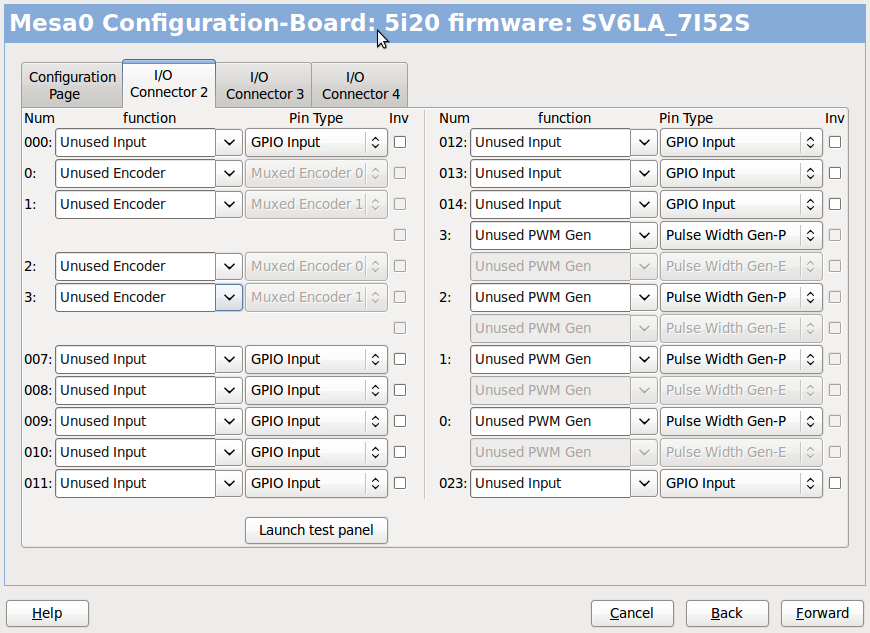The width and height of the screenshot is (870, 633).
Task: Open function dropdown arrow for pin 011
Action: (229, 484)
